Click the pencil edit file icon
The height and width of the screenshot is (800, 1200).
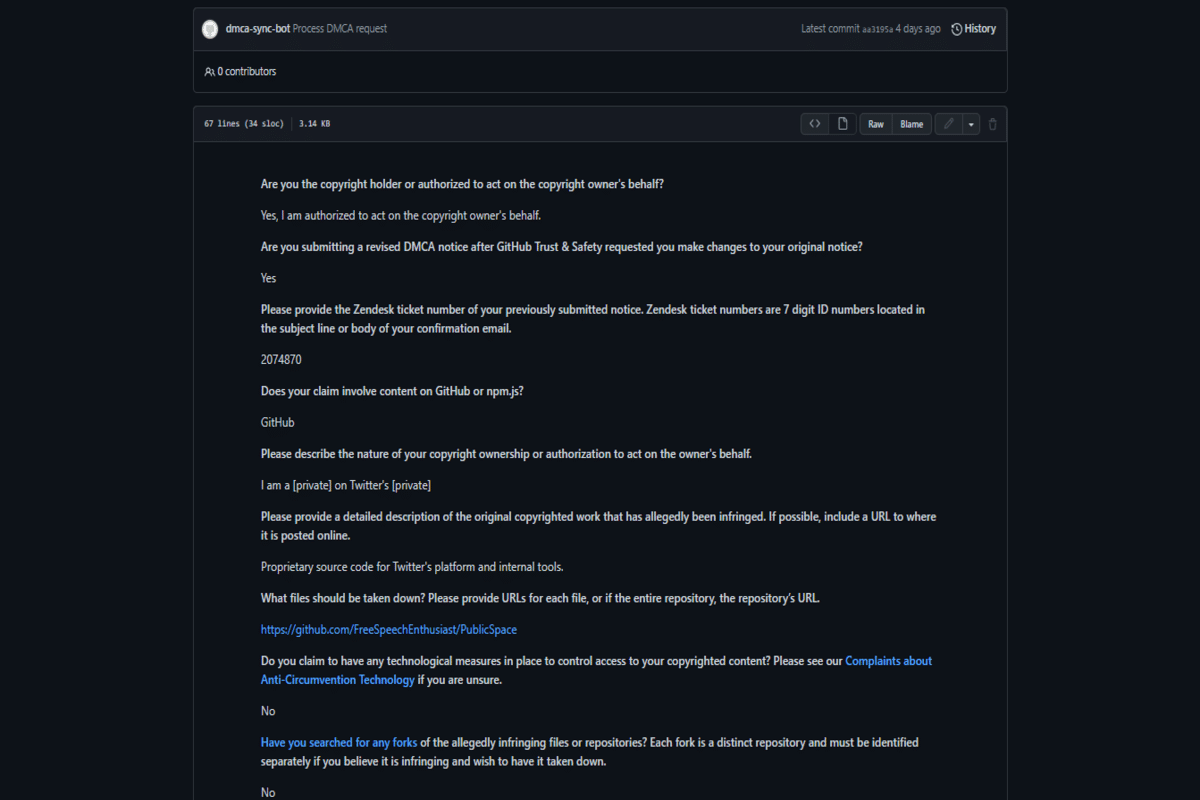click(948, 124)
